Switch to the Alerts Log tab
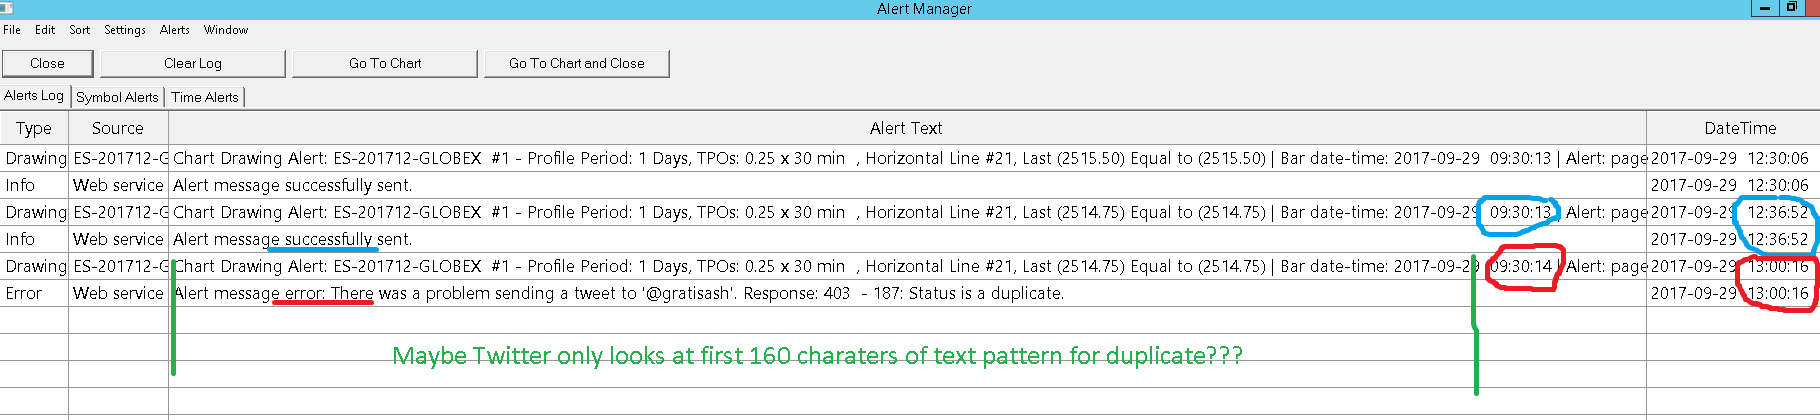This screenshot has height=420, width=1820. tap(34, 96)
